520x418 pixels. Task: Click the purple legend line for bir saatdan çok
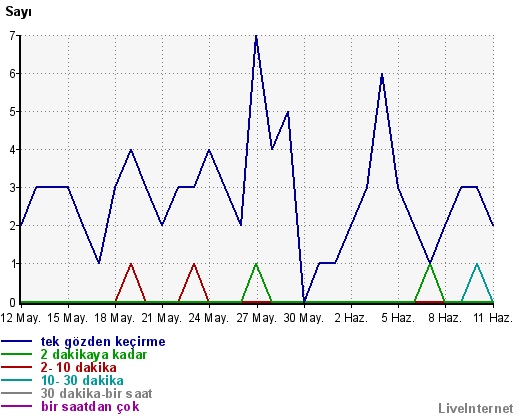(16, 406)
